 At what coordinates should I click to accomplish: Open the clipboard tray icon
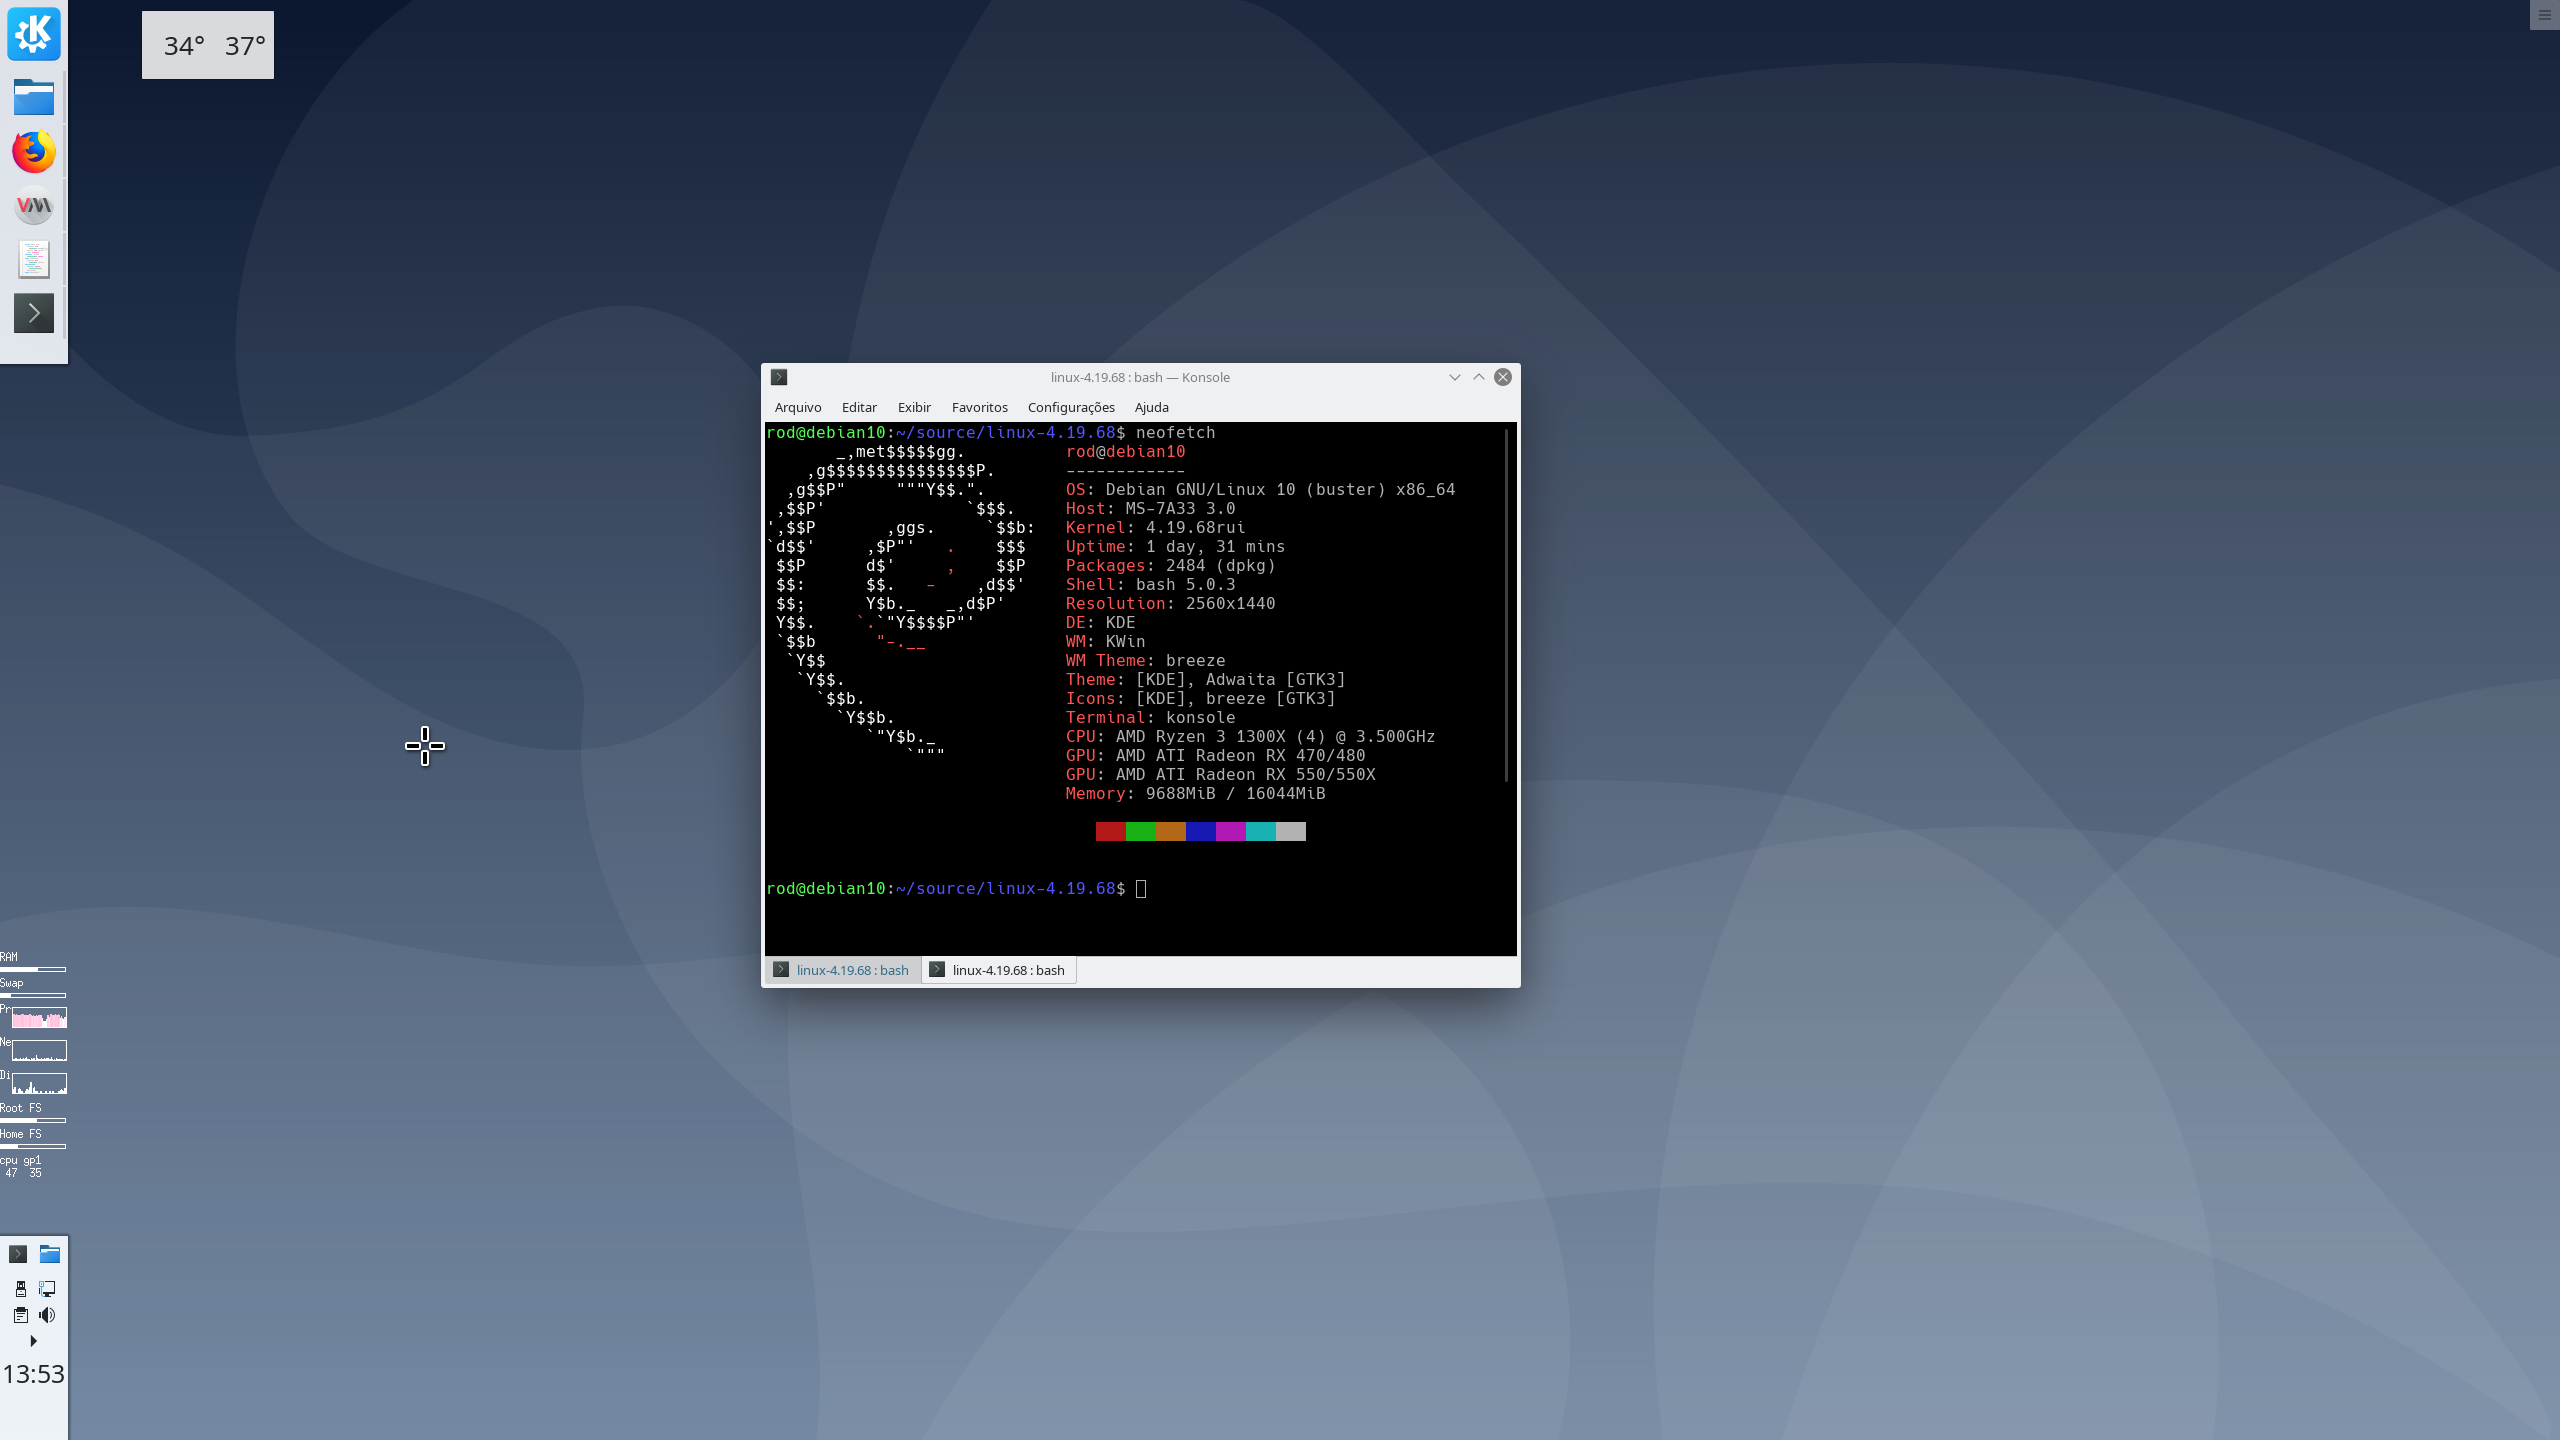[x=20, y=1315]
